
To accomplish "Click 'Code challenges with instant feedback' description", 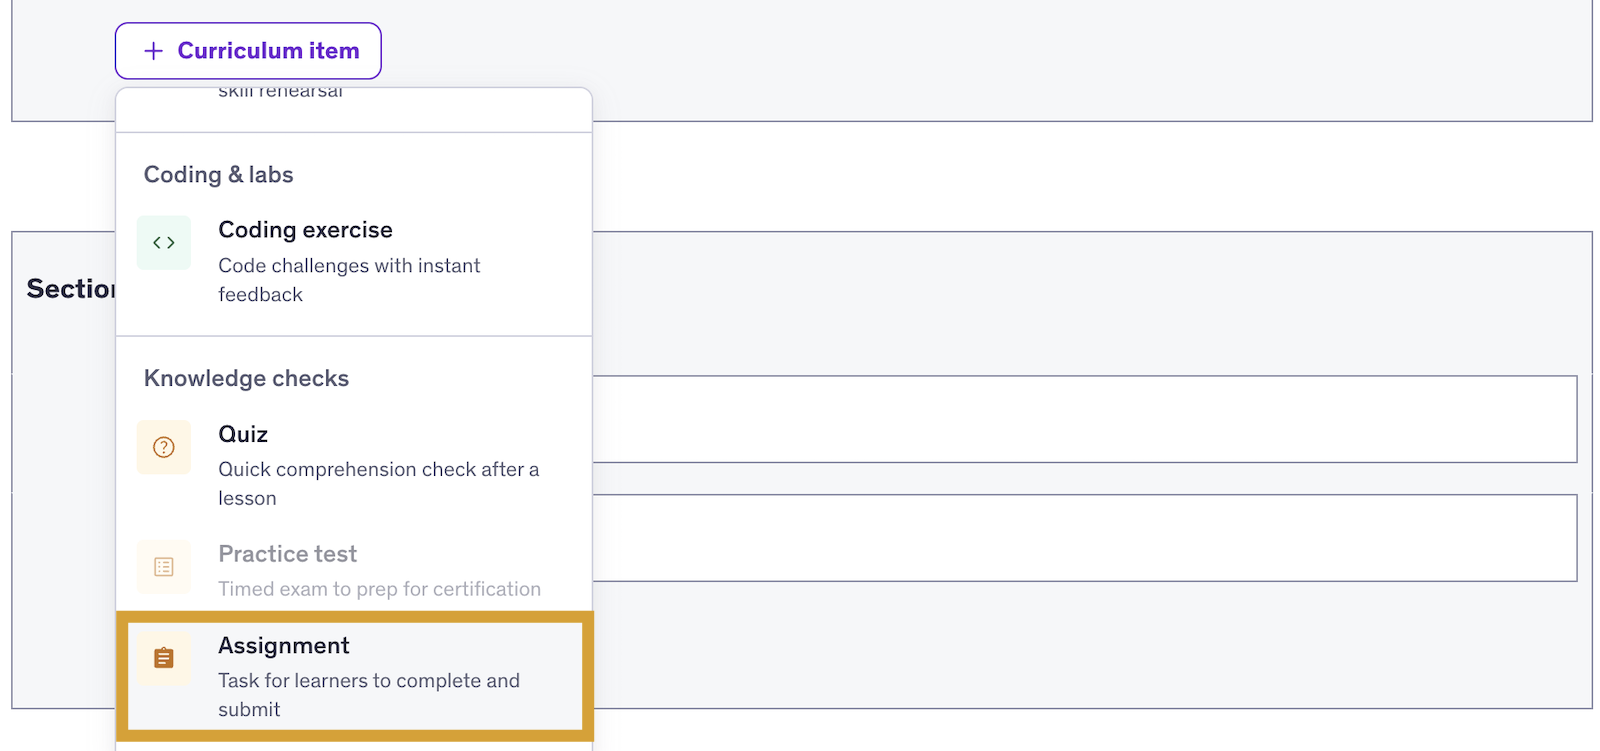I will (349, 280).
